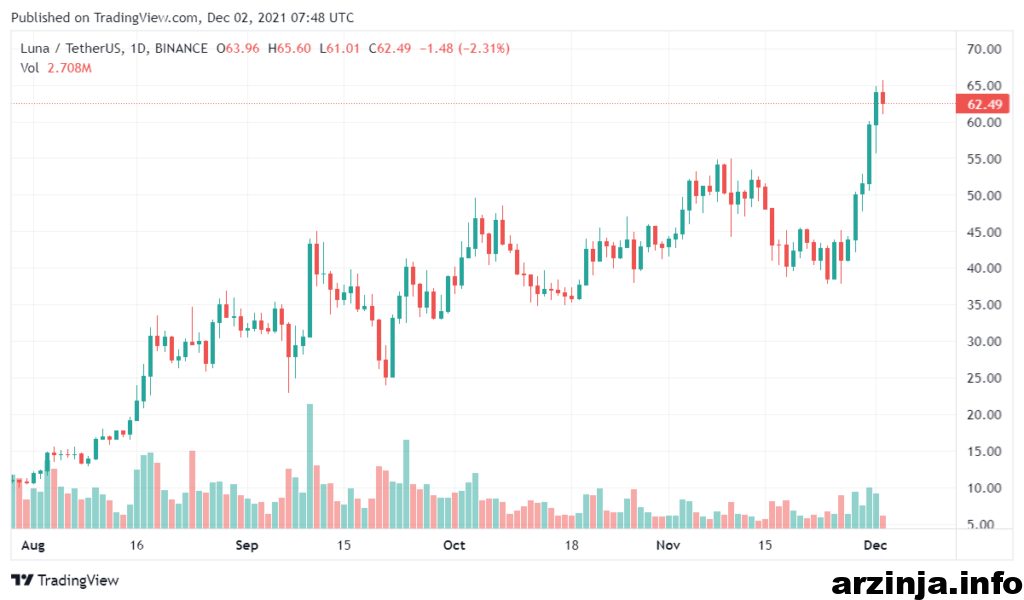Click the -1.48 (-2.31%) change value
Image resolution: width=1024 pixels, height=600 pixels.
pyautogui.click(x=464, y=48)
